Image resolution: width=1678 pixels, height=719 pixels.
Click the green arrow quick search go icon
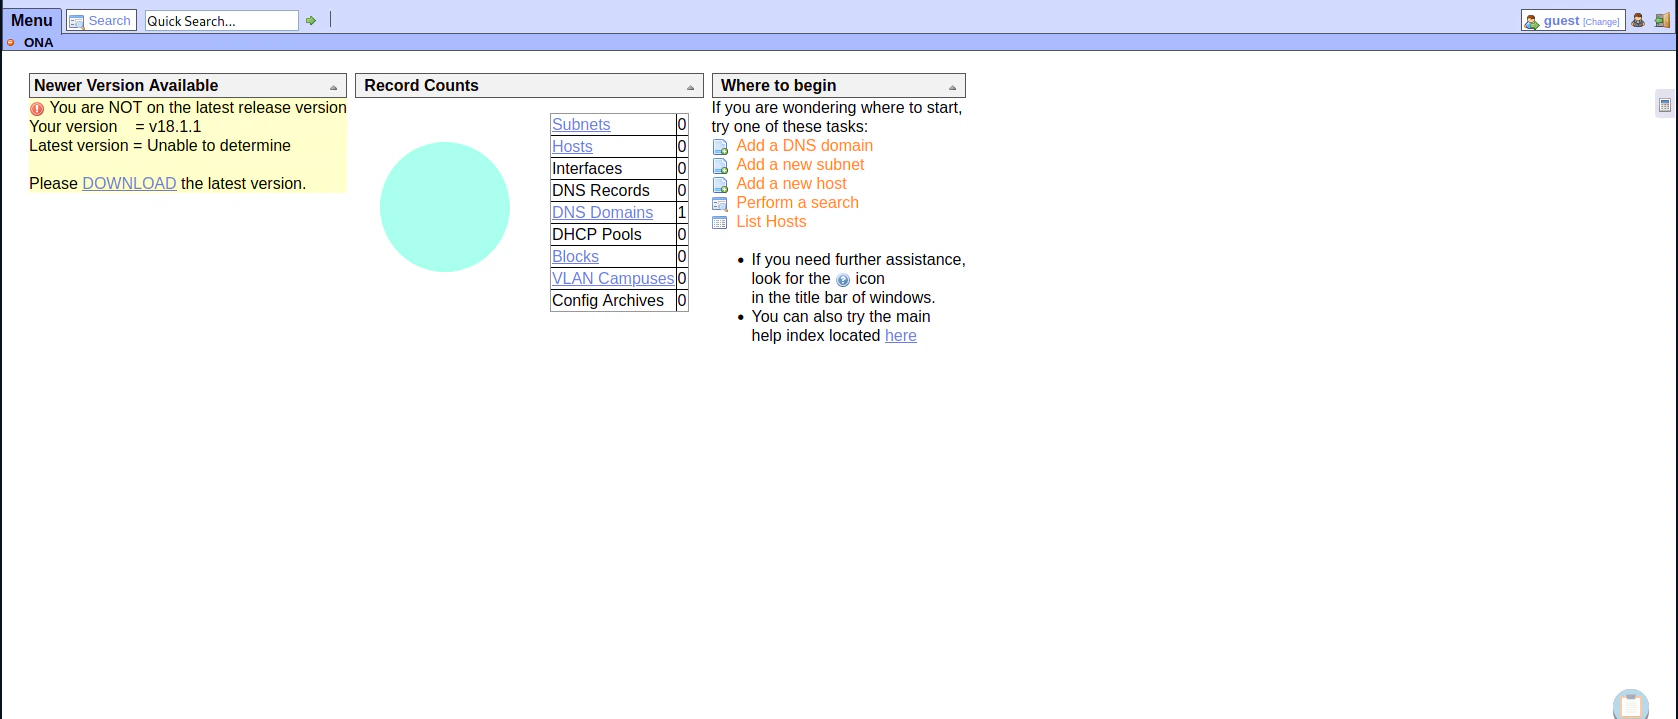tap(311, 21)
